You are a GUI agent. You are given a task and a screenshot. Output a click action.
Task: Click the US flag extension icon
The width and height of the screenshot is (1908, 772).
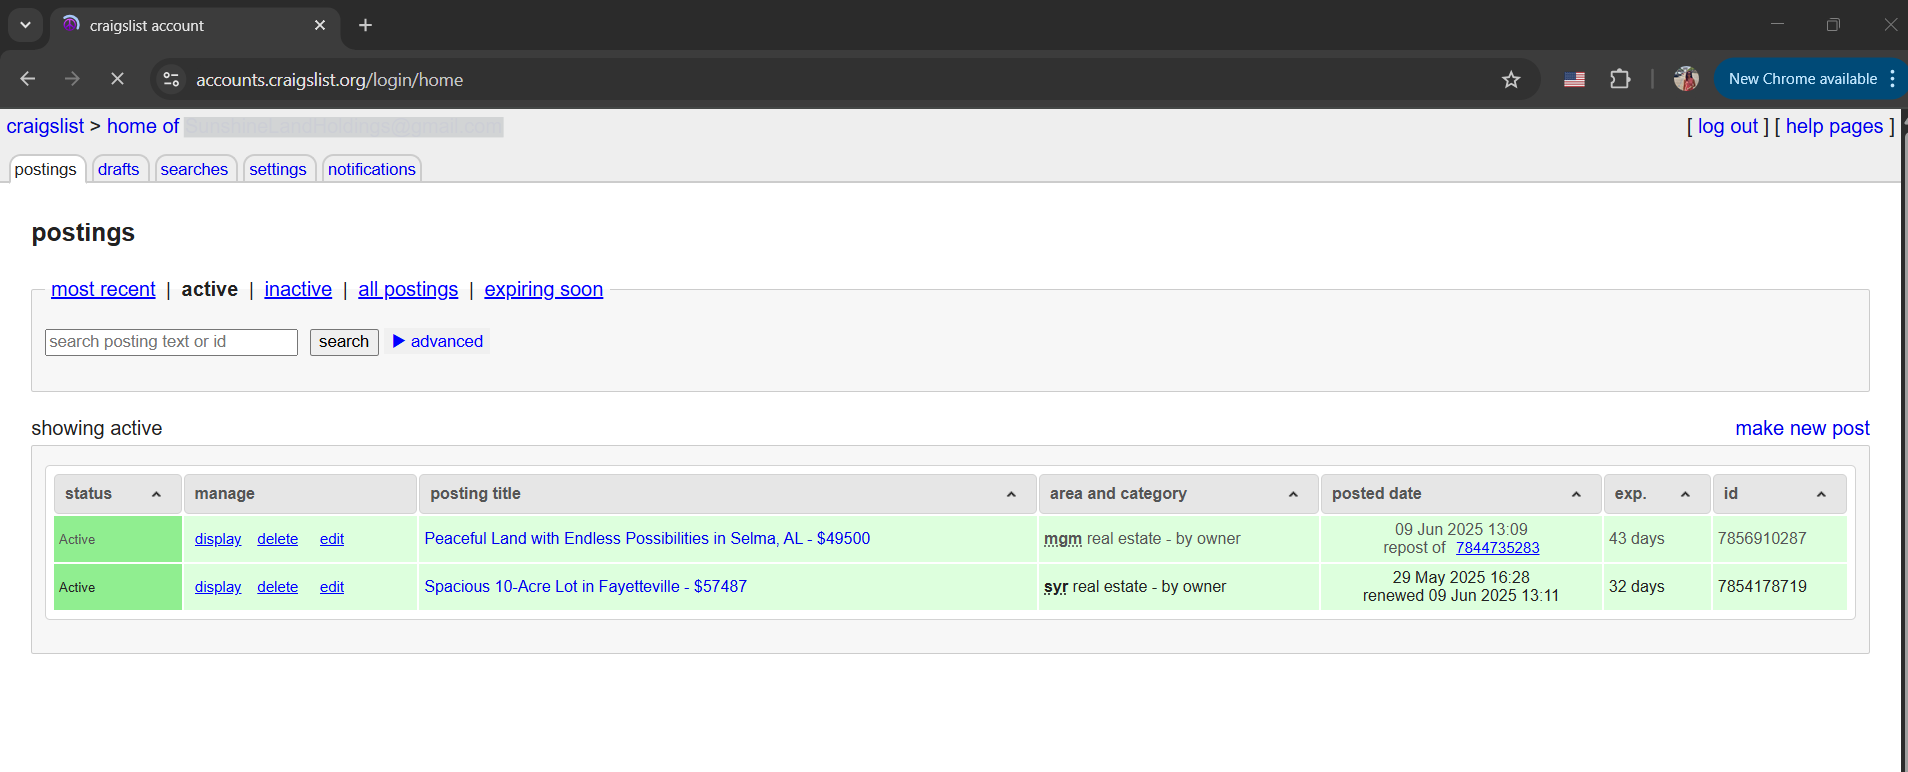[x=1574, y=79]
